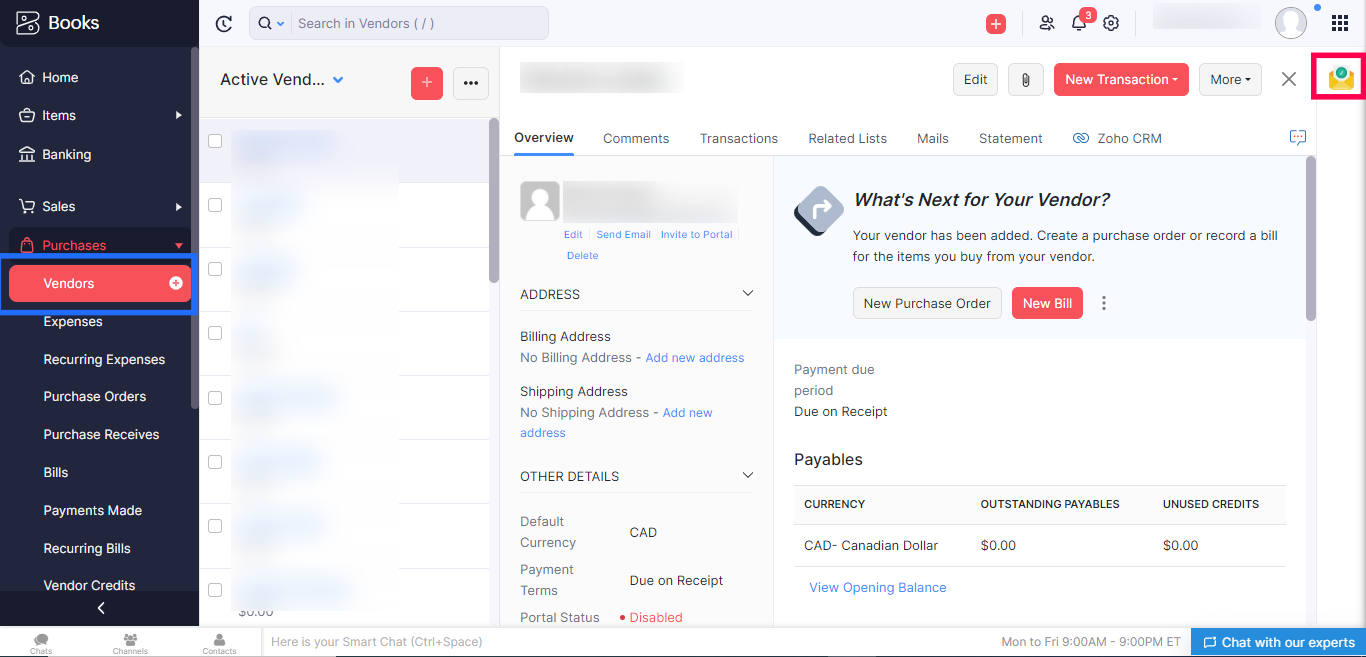Tick the fifth vendor row checkbox
The height and width of the screenshot is (657, 1366).
tap(215, 397)
